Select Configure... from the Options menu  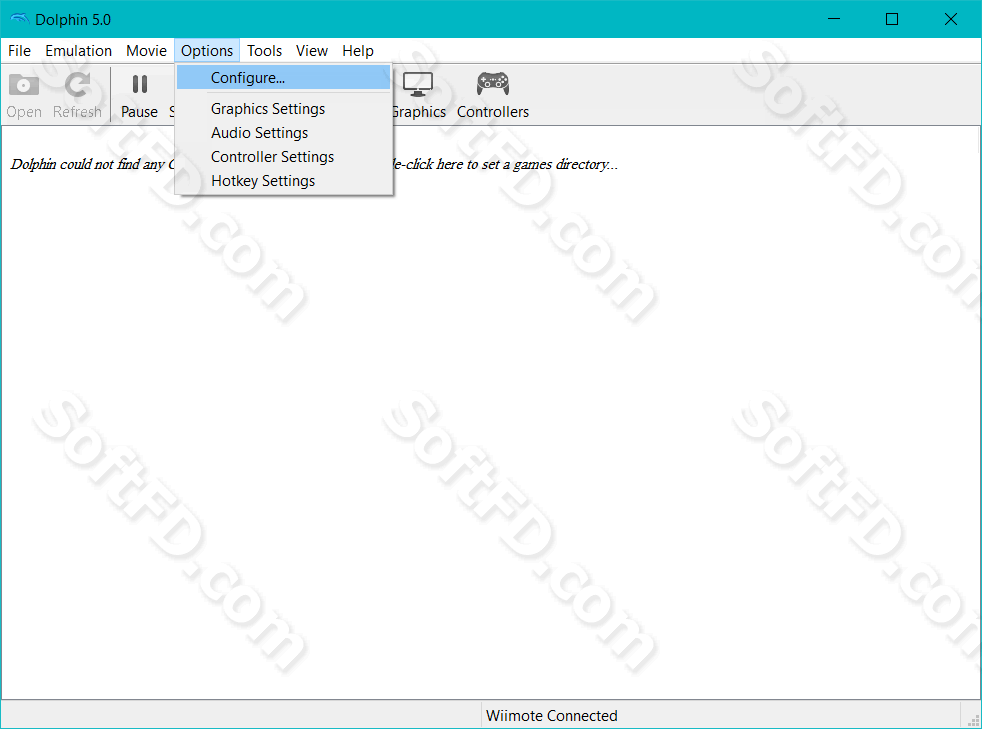pyautogui.click(x=283, y=78)
